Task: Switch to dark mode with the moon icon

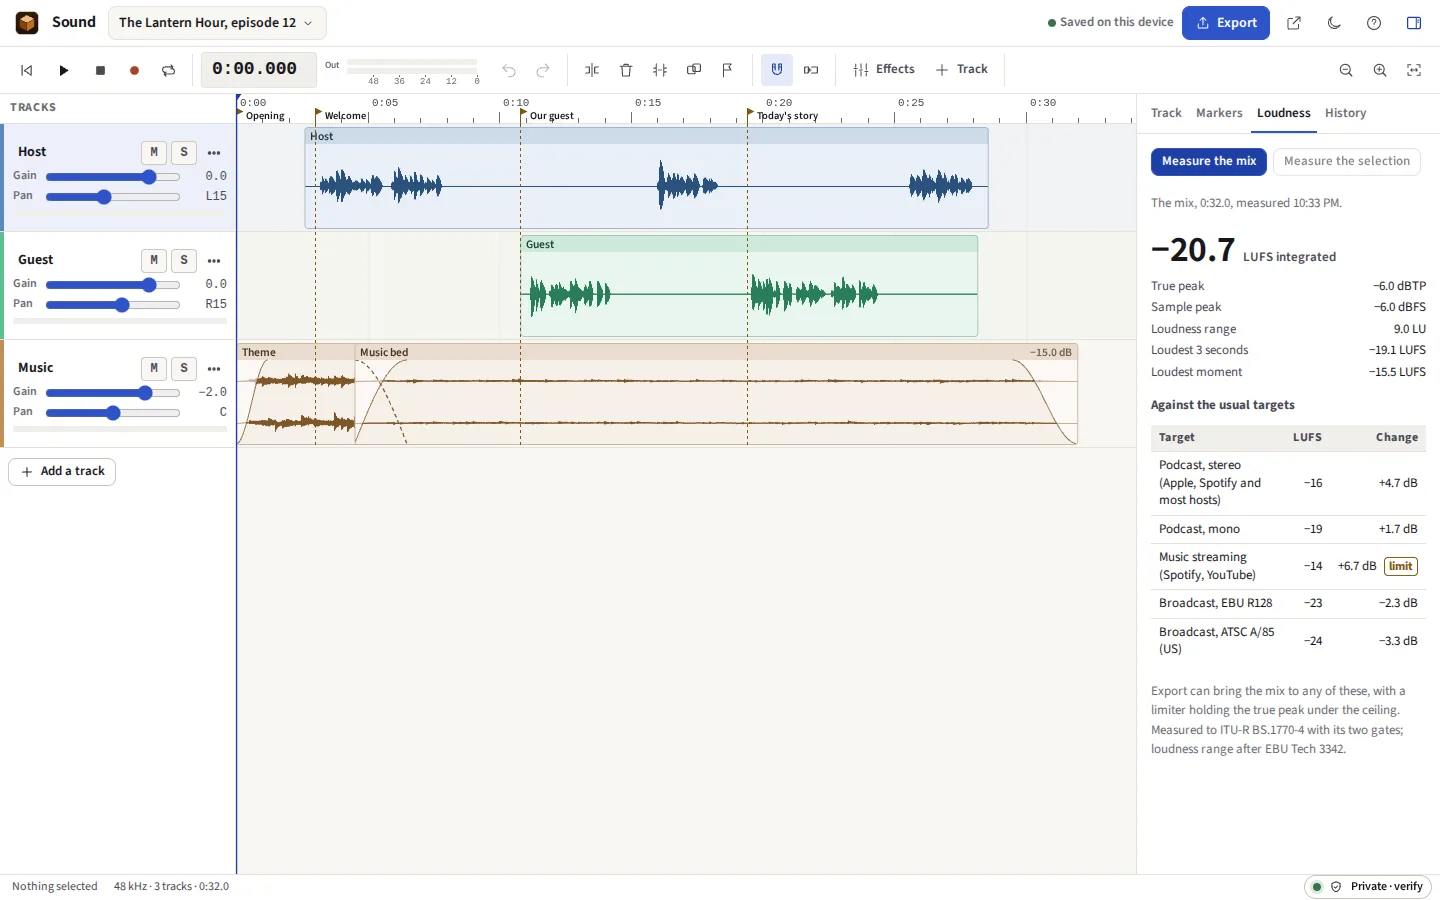Action: [1334, 23]
